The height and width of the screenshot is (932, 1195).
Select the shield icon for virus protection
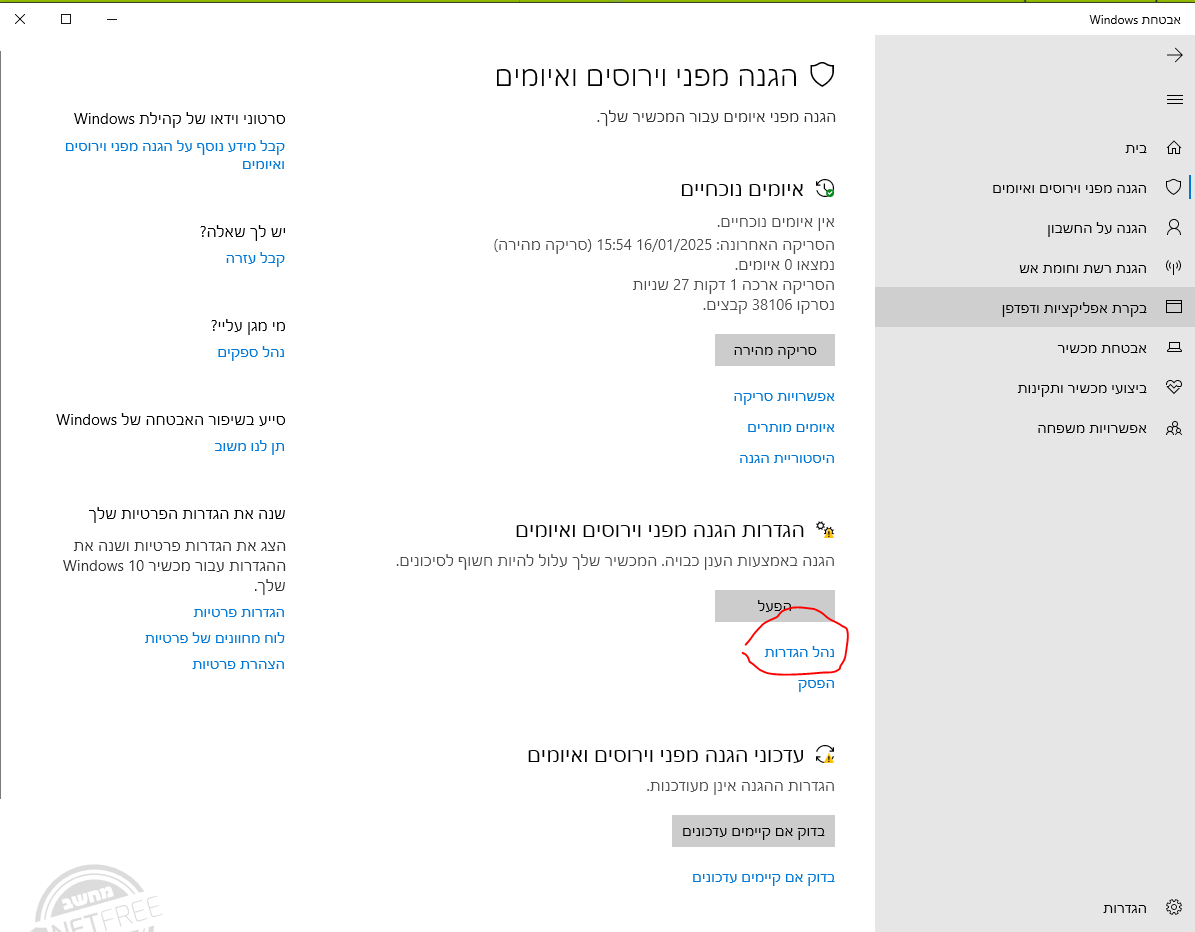pos(1172,187)
